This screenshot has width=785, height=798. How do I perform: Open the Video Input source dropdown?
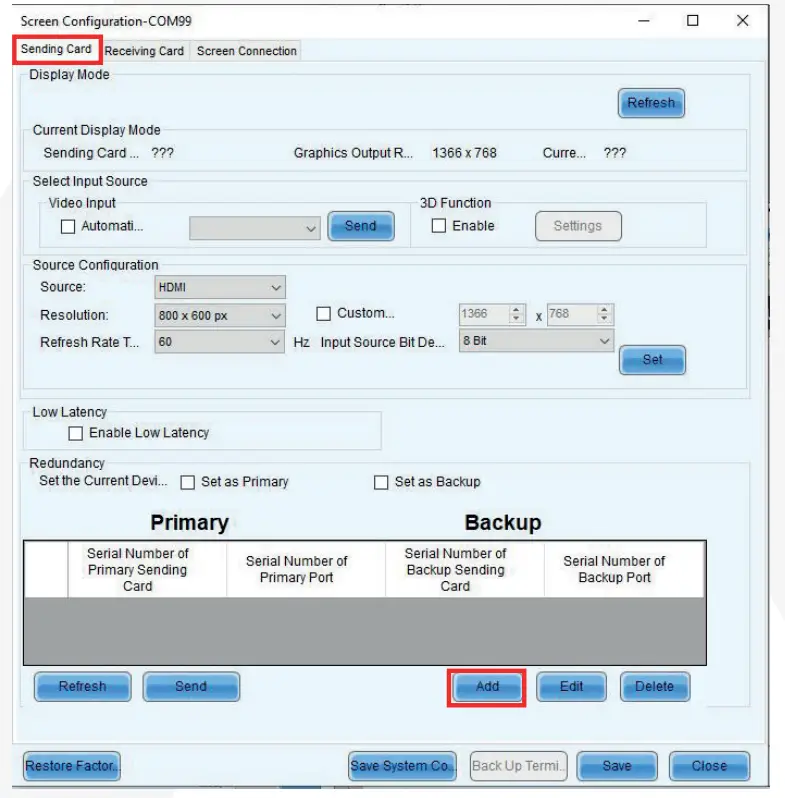(x=255, y=228)
